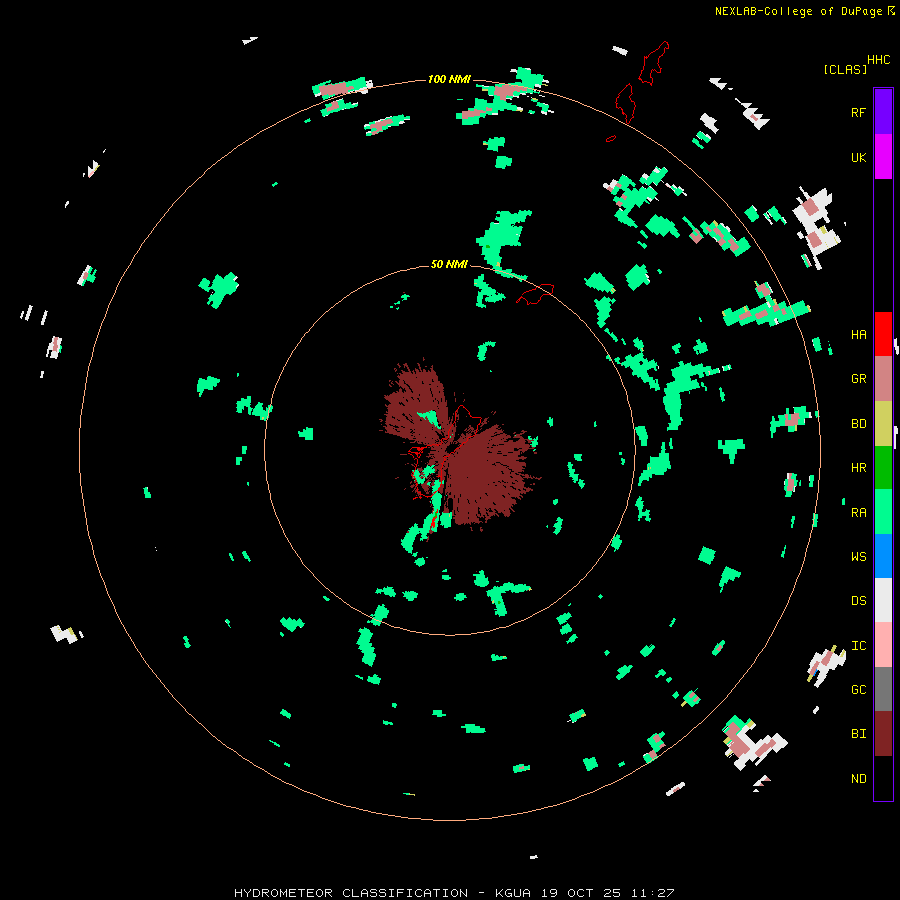Click the 'HYDROMETEOR CLASSIFICATION - KGUA' caption

[x=382, y=893]
